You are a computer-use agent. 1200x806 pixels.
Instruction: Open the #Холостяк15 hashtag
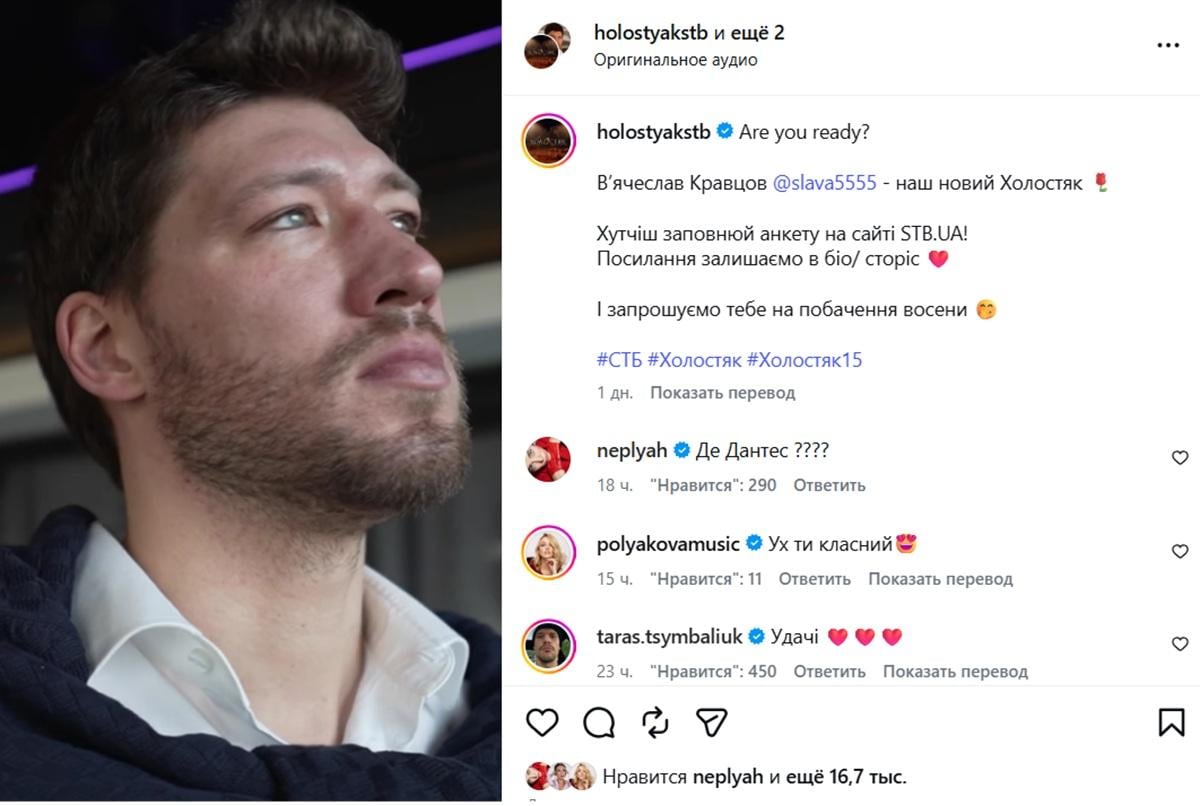[804, 360]
